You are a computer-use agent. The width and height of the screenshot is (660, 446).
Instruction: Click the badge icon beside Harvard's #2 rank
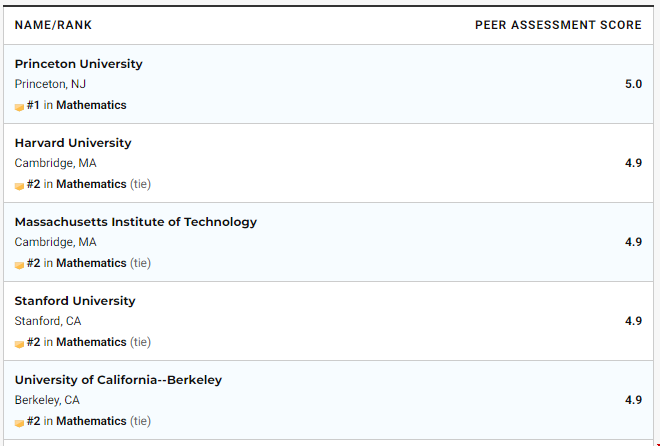point(19,186)
